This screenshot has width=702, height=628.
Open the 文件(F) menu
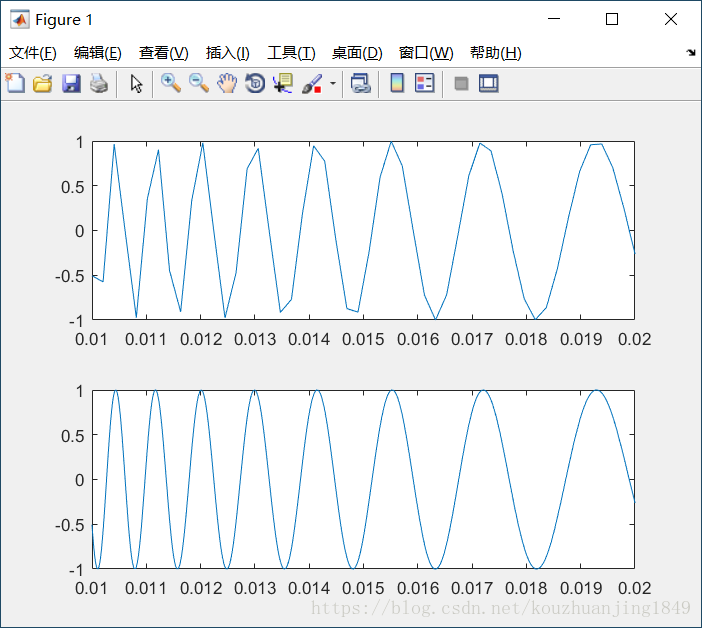click(33, 53)
